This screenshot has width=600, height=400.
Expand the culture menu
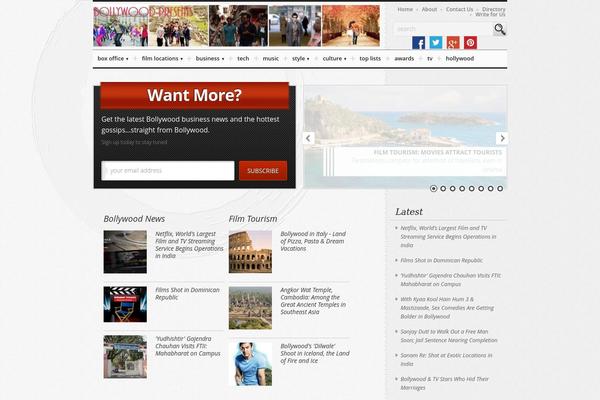pos(334,59)
